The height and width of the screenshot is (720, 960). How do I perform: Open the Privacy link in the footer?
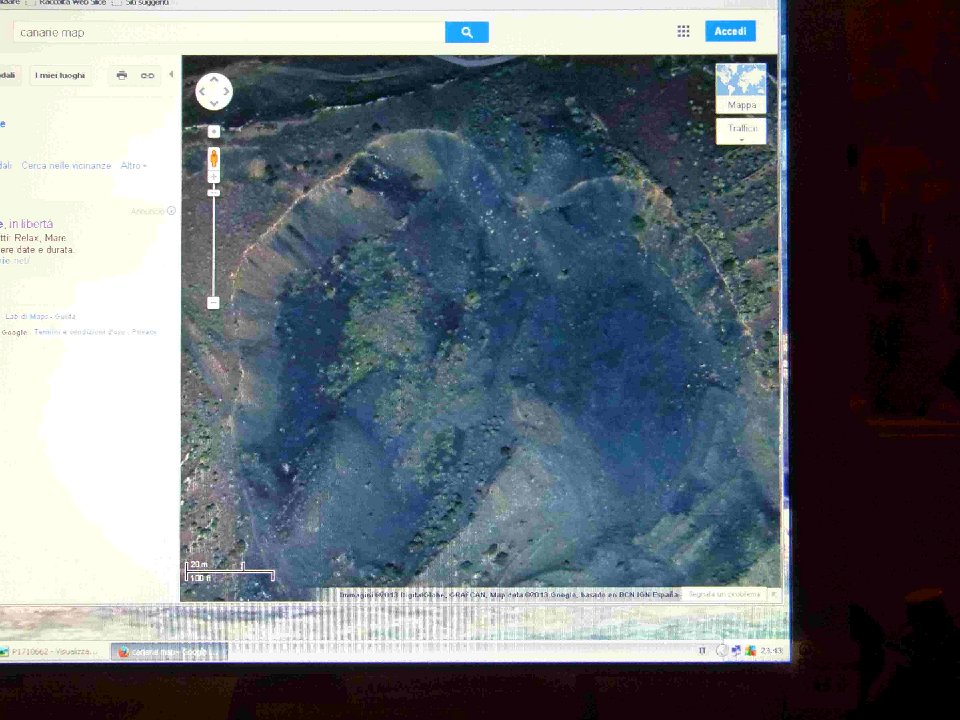pyautogui.click(x=144, y=332)
